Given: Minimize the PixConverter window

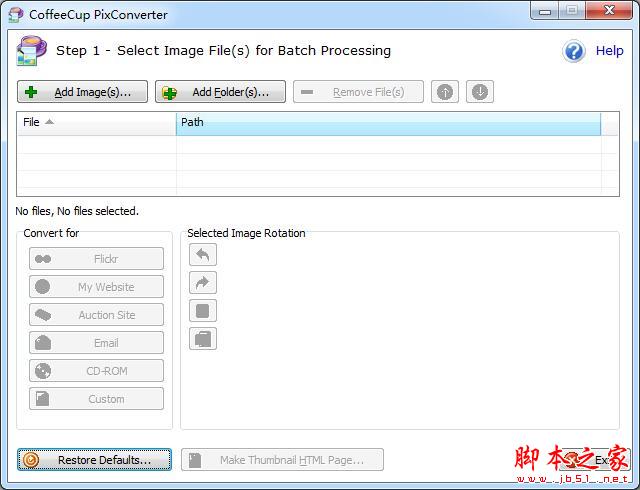Looking at the screenshot, I should point(544,11).
